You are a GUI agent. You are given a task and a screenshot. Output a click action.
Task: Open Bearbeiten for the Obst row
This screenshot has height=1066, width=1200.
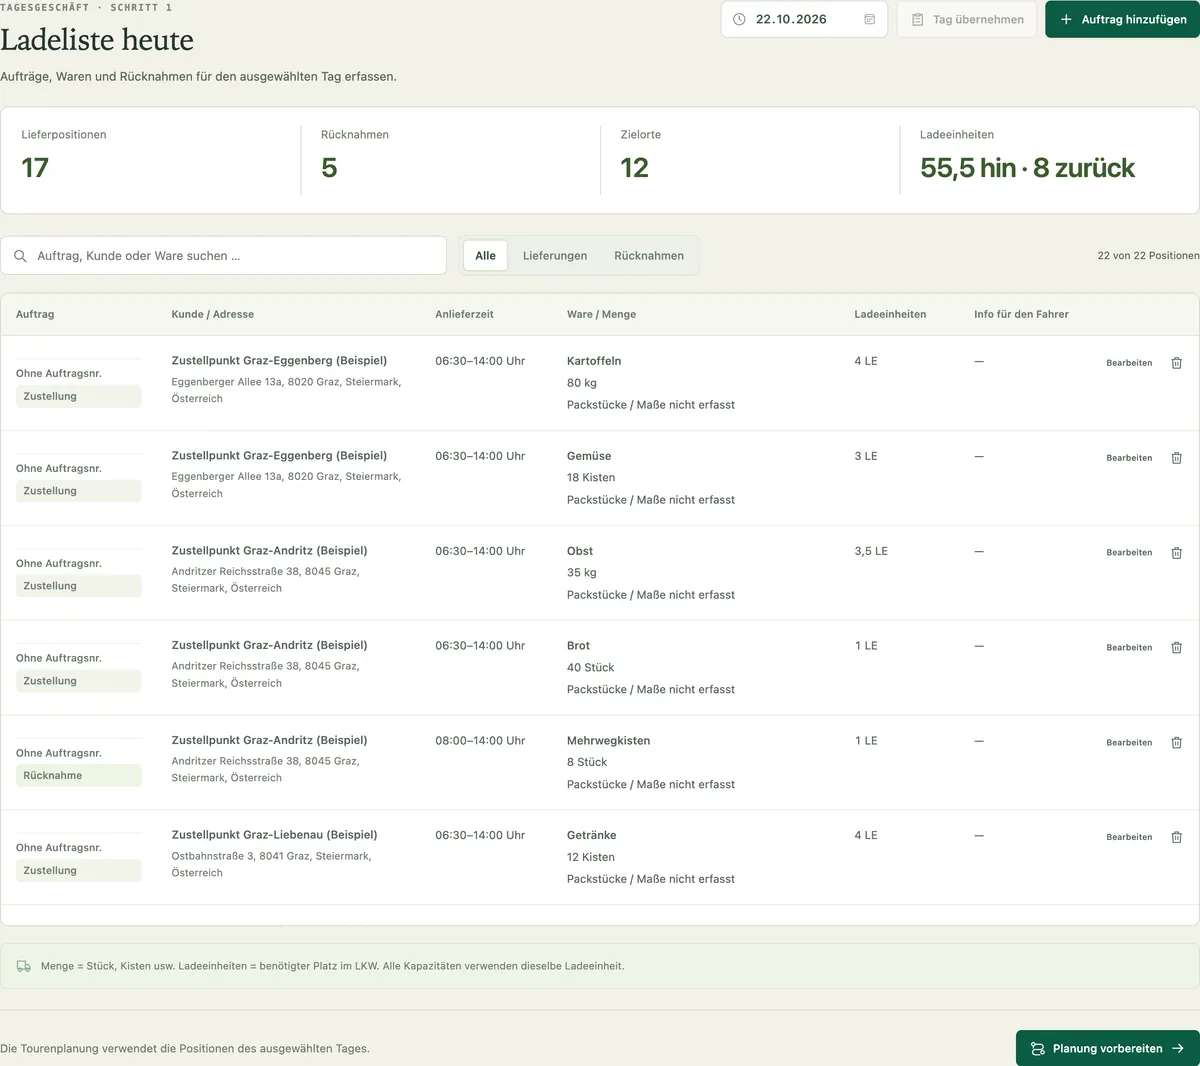click(1129, 553)
